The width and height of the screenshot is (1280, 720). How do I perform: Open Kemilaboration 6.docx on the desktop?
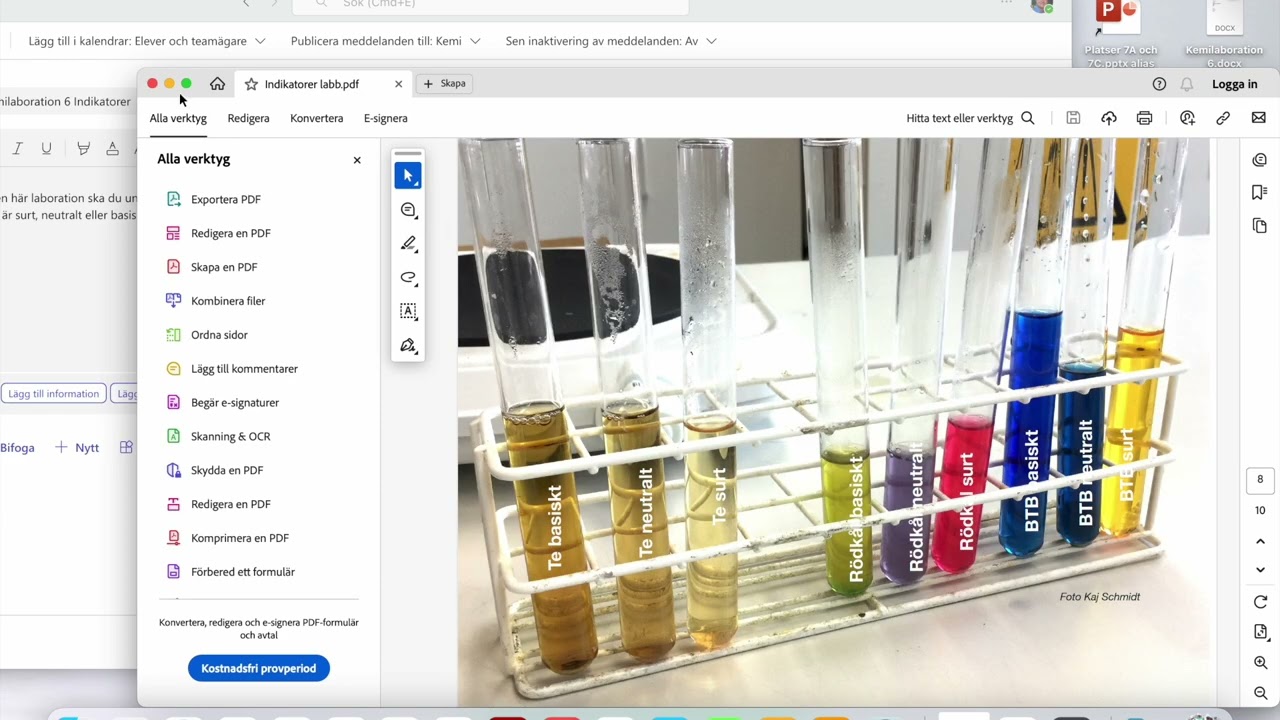coord(1224,34)
